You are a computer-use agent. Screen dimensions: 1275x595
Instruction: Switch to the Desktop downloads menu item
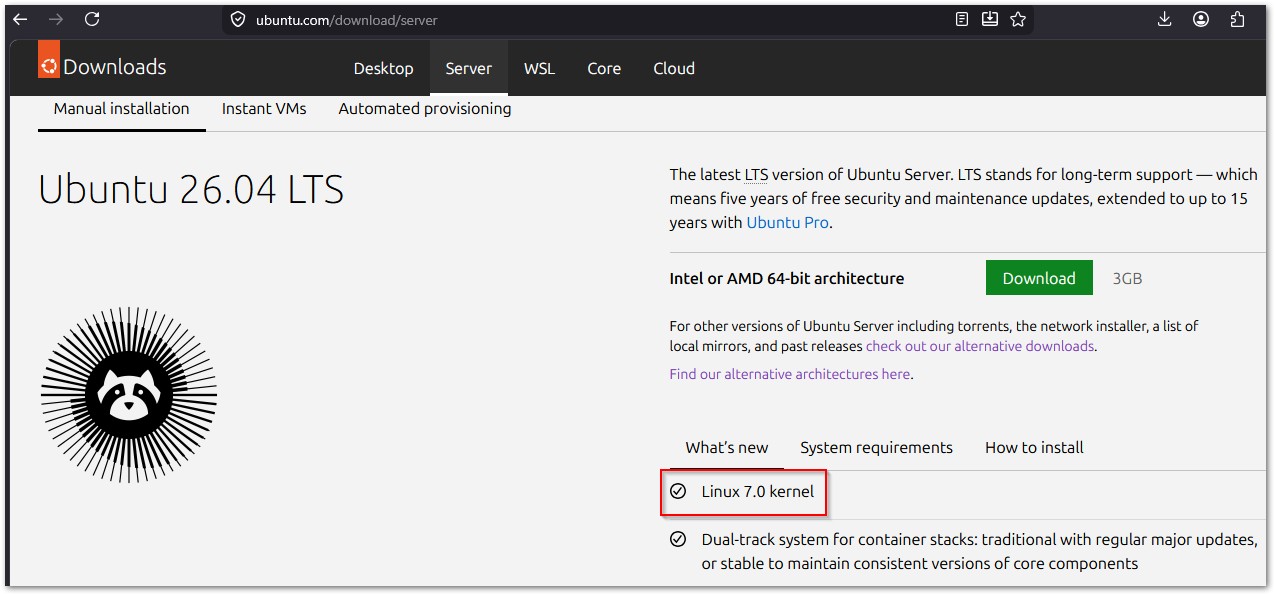383,69
